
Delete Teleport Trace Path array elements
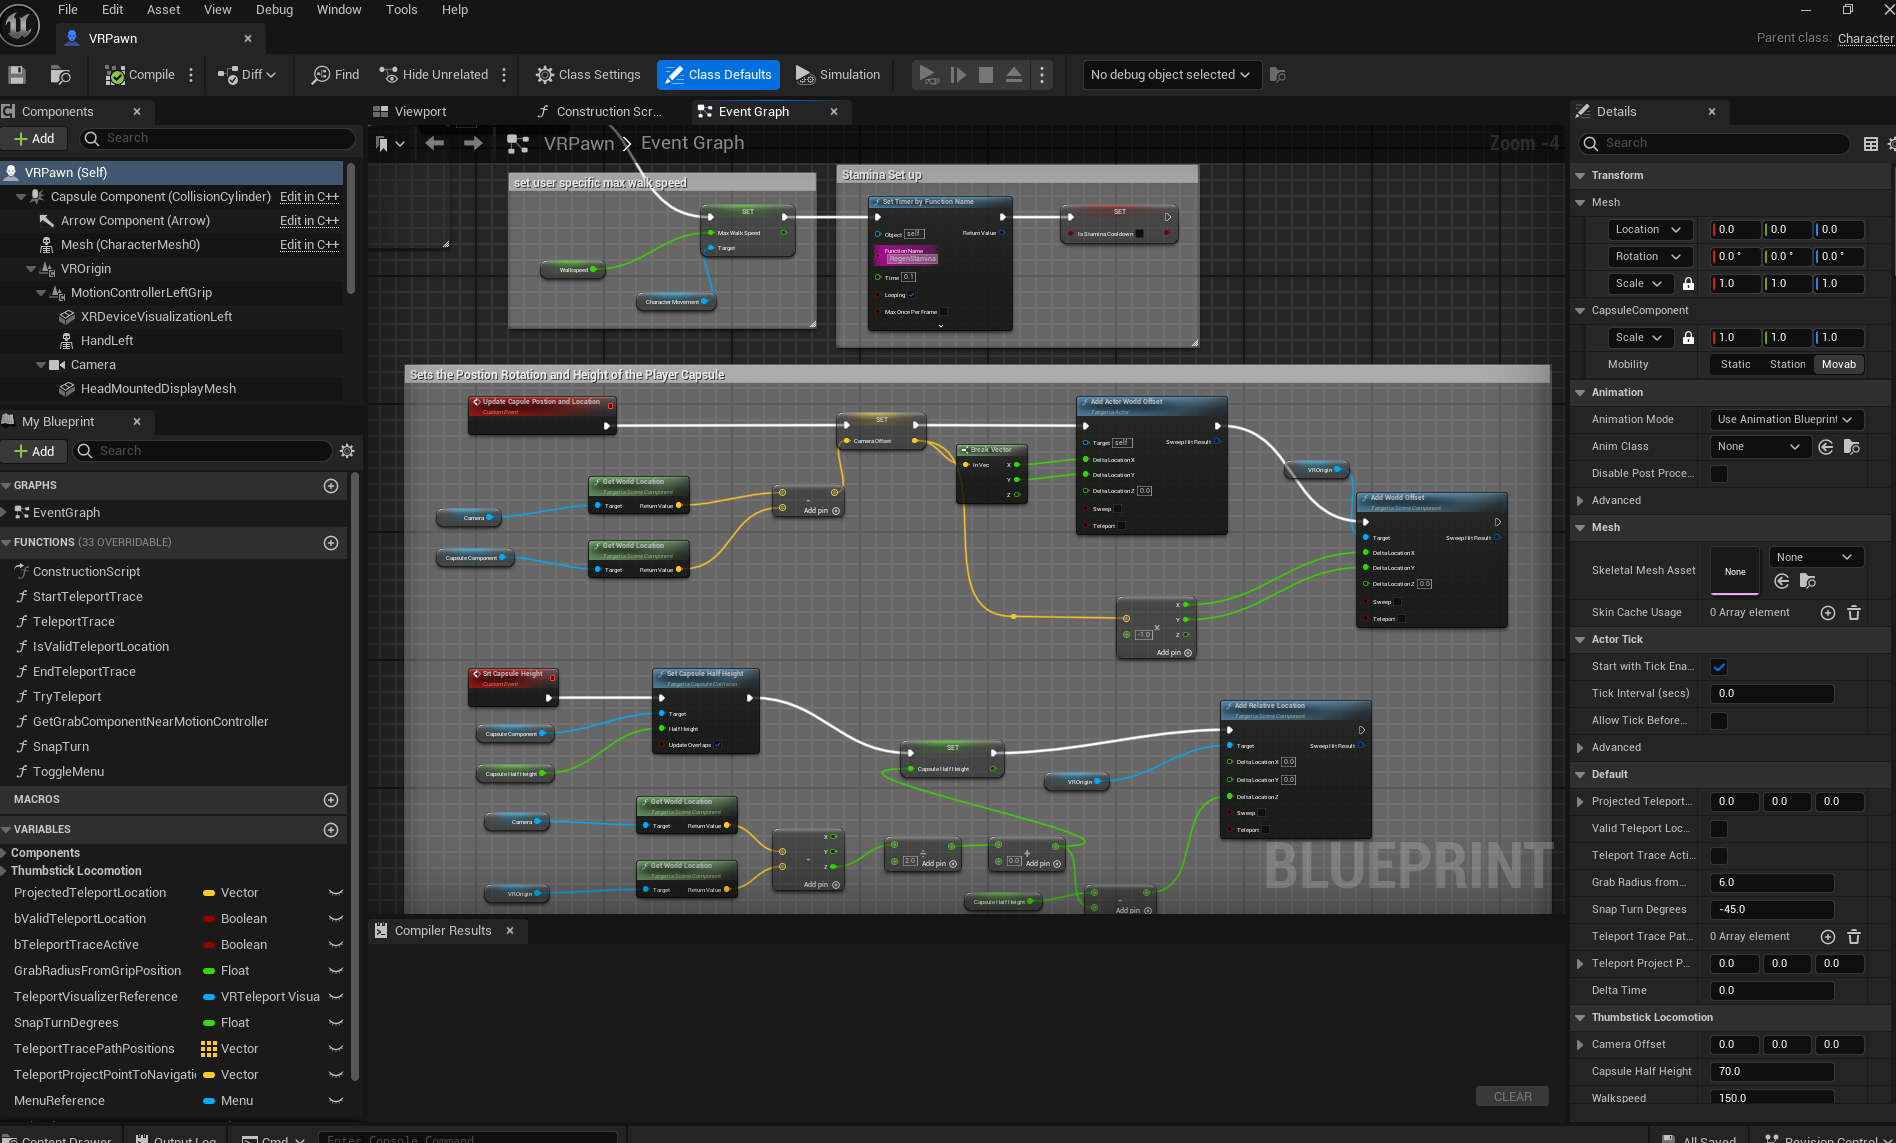(x=1854, y=937)
